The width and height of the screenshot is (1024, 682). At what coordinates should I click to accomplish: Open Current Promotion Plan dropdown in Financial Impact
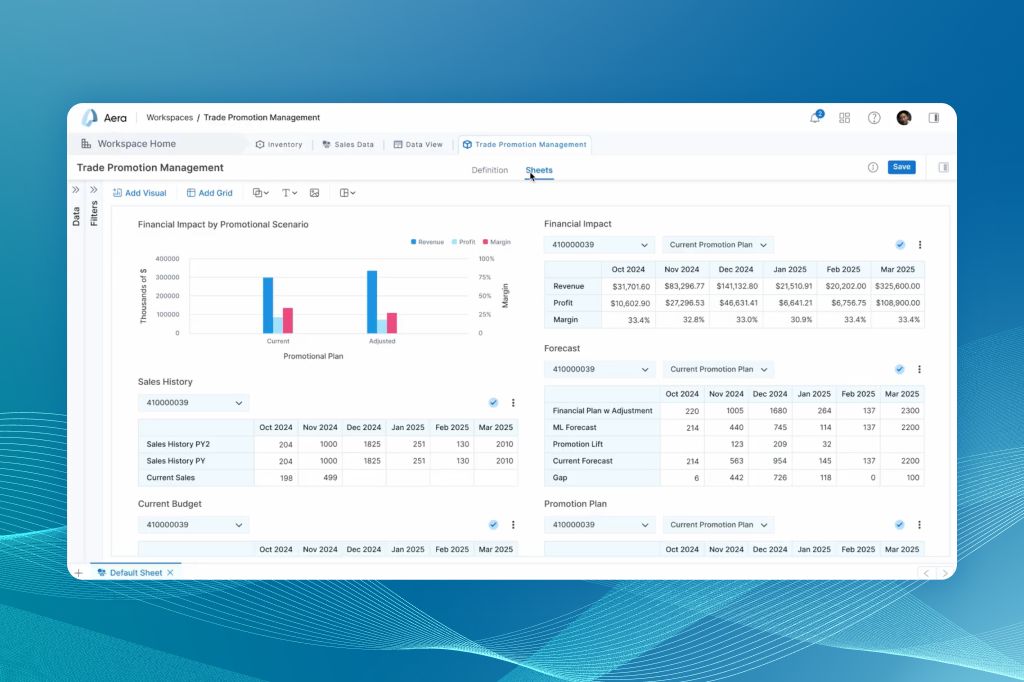click(718, 244)
